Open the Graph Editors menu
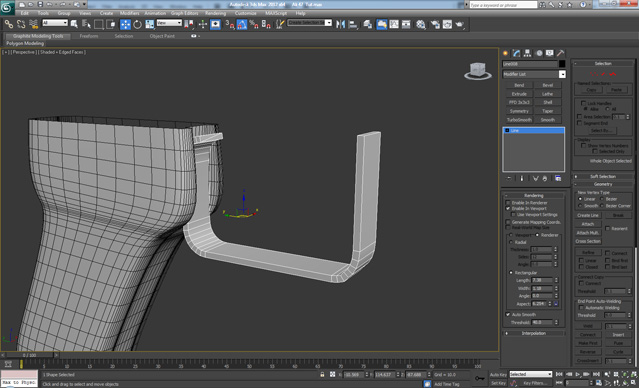This screenshot has height=388, width=639. point(184,13)
